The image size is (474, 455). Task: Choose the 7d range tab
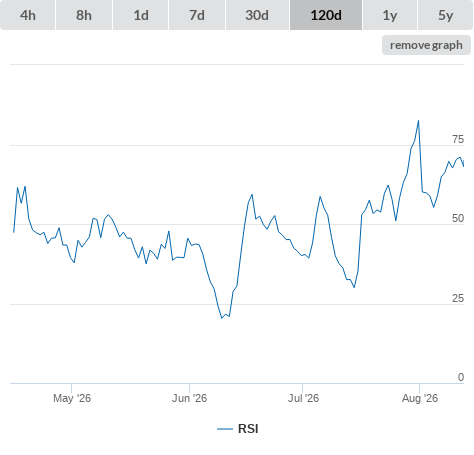(x=197, y=15)
